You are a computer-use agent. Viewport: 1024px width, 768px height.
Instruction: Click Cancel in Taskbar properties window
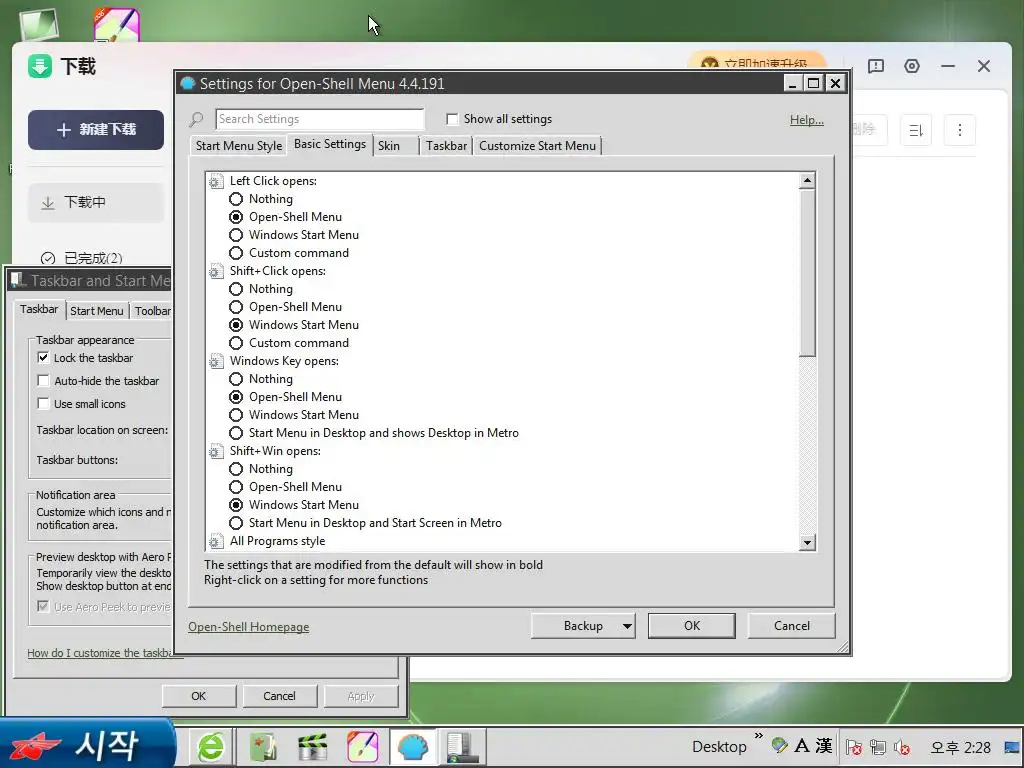(x=280, y=696)
